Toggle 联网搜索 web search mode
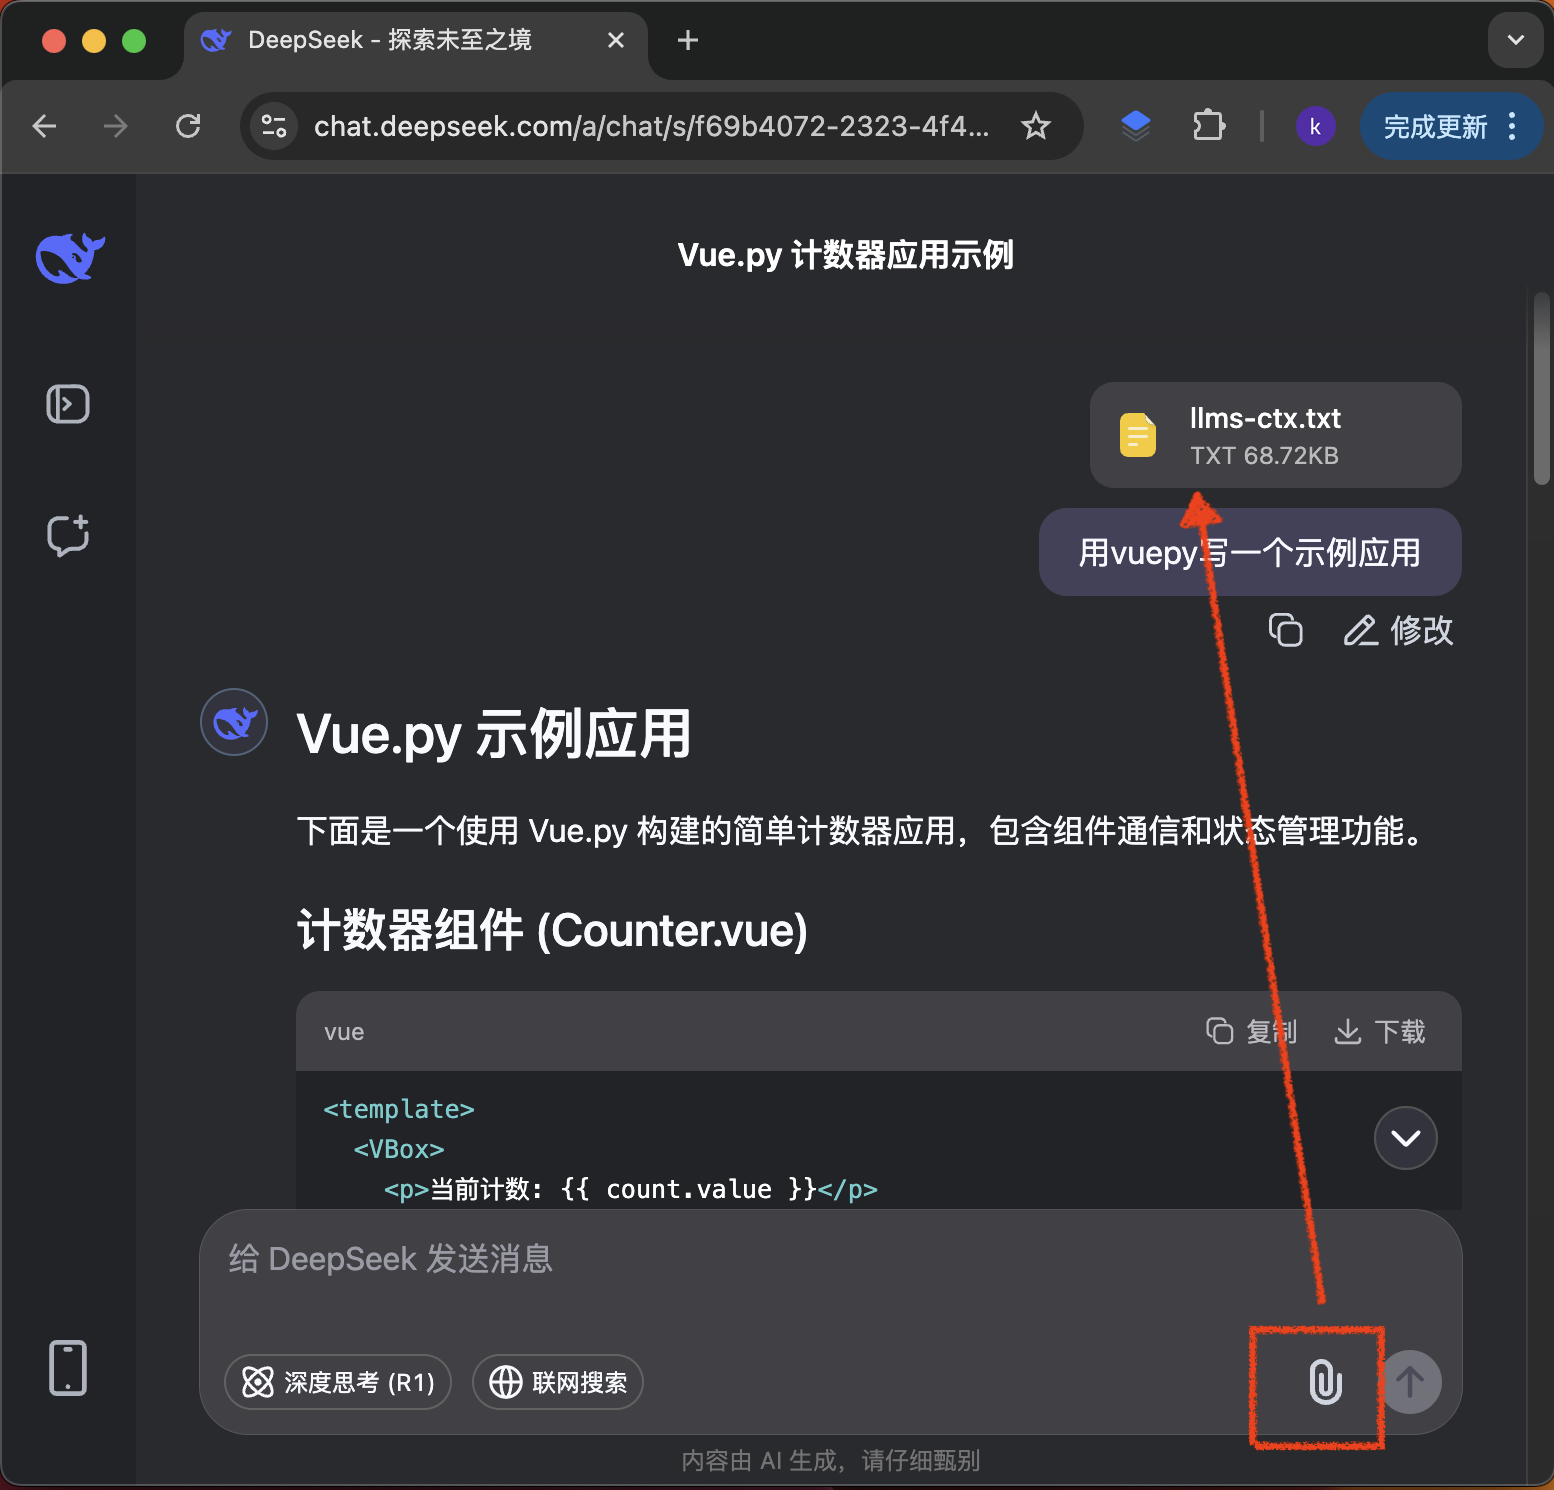 558,1382
